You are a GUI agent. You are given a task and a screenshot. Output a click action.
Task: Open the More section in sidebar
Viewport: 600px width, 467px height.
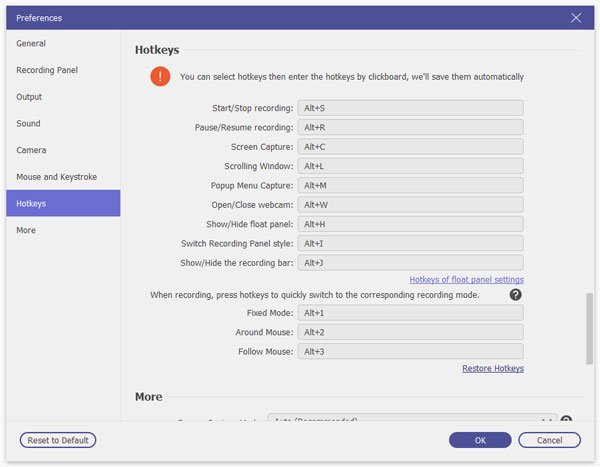coord(26,230)
